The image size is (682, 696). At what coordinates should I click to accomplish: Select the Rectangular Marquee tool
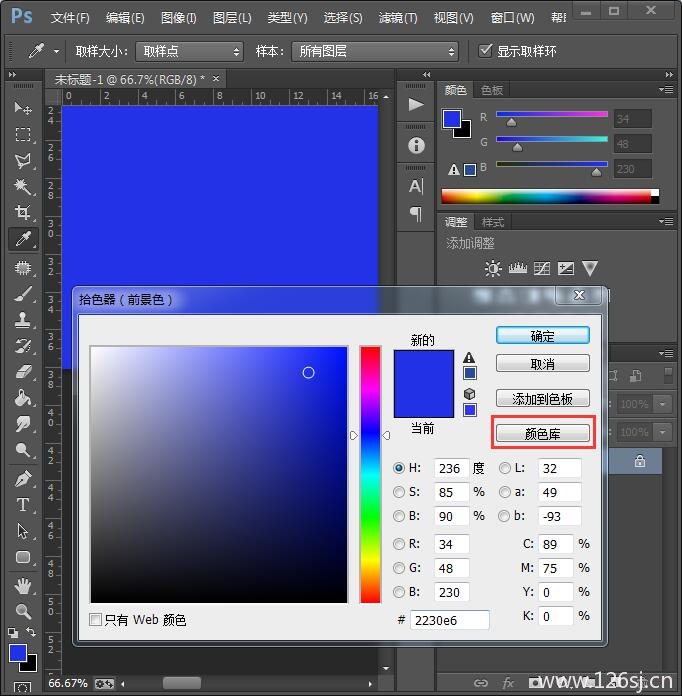pos(23,134)
